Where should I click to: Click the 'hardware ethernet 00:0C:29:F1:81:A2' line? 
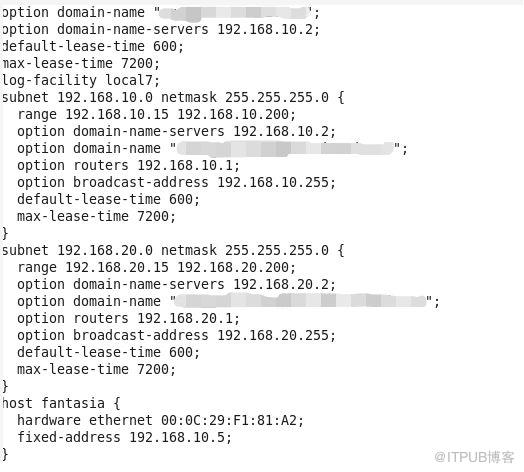click(160, 421)
